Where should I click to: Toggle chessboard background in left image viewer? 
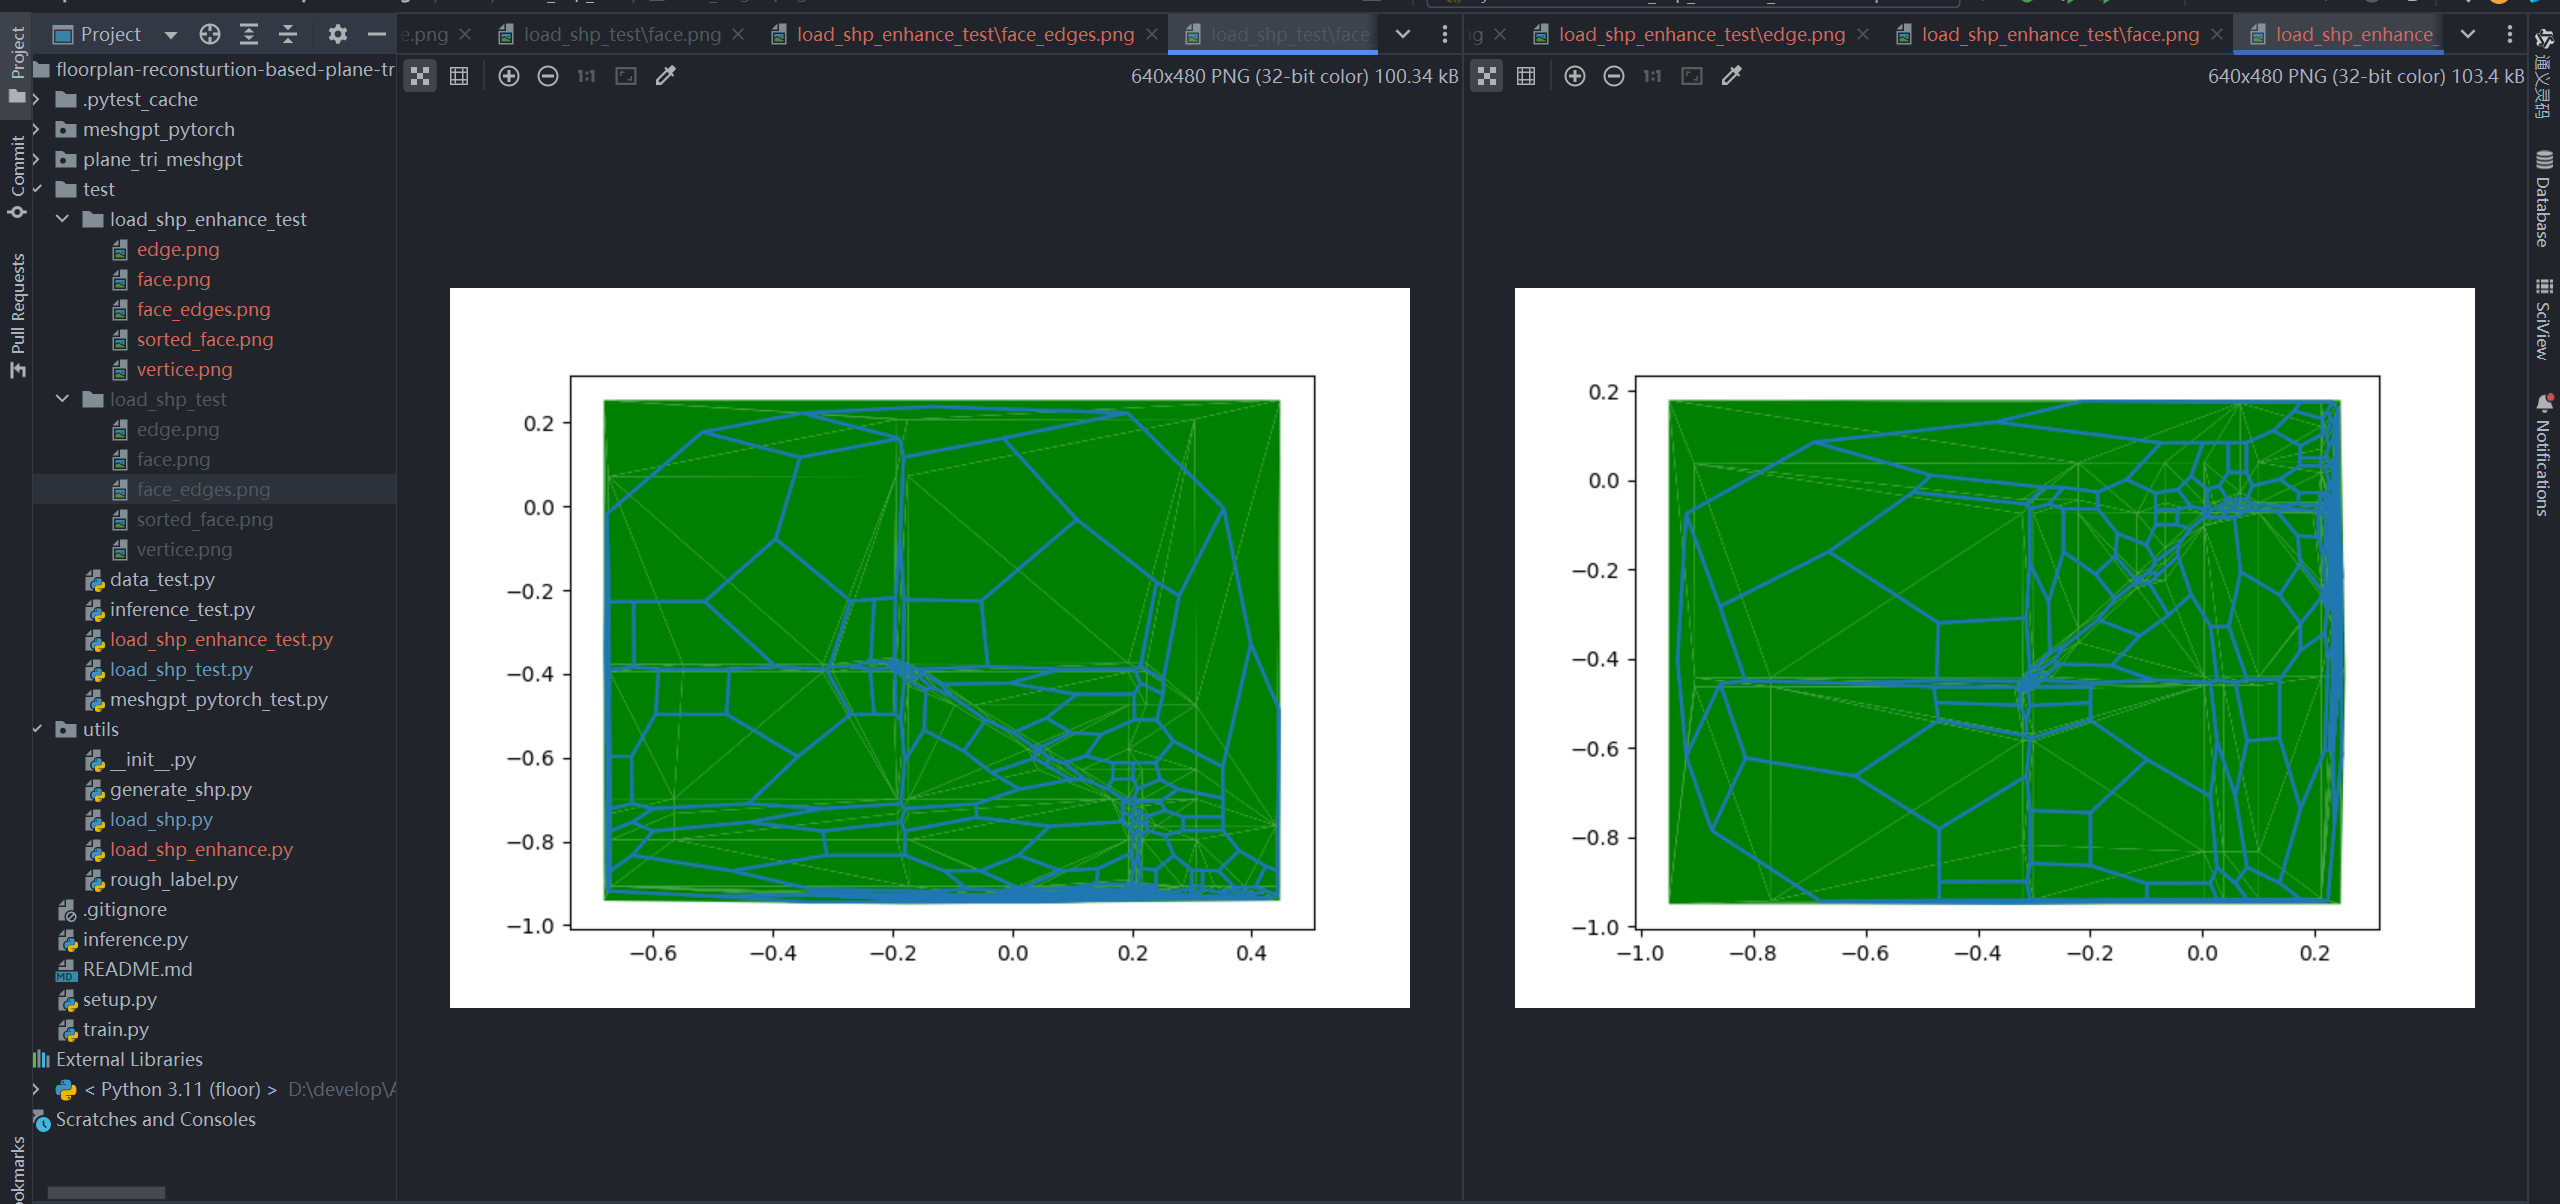(420, 76)
